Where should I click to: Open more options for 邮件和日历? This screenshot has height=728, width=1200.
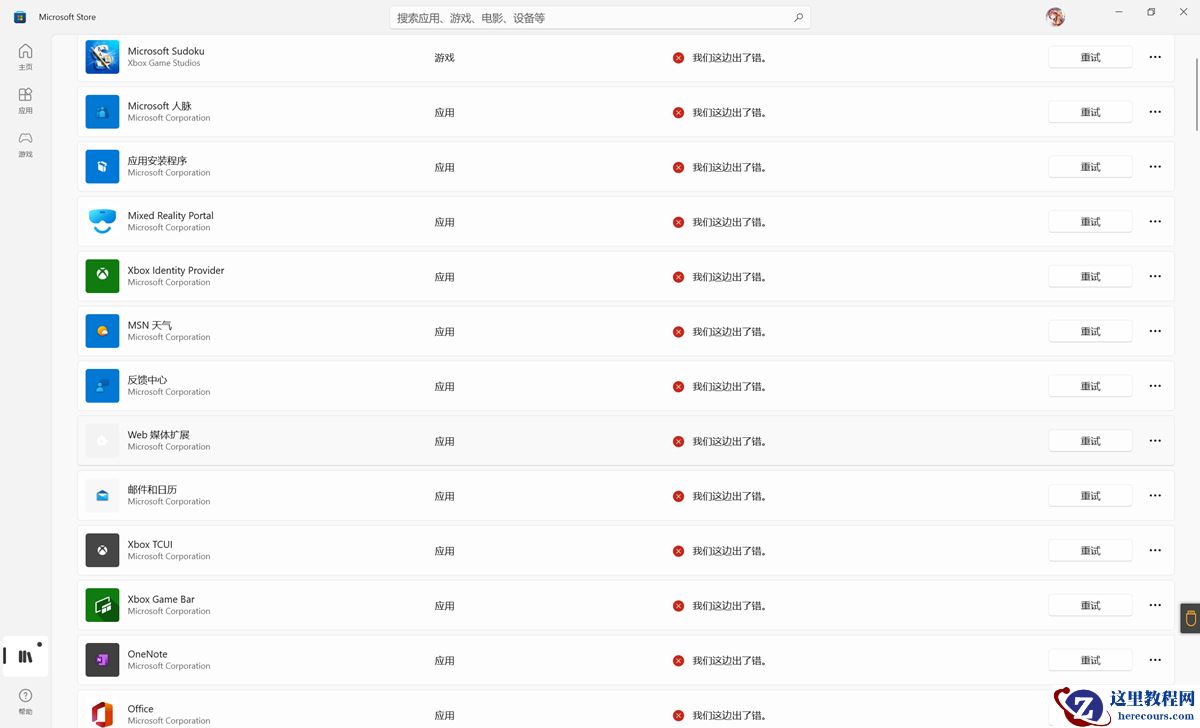pos(1155,496)
